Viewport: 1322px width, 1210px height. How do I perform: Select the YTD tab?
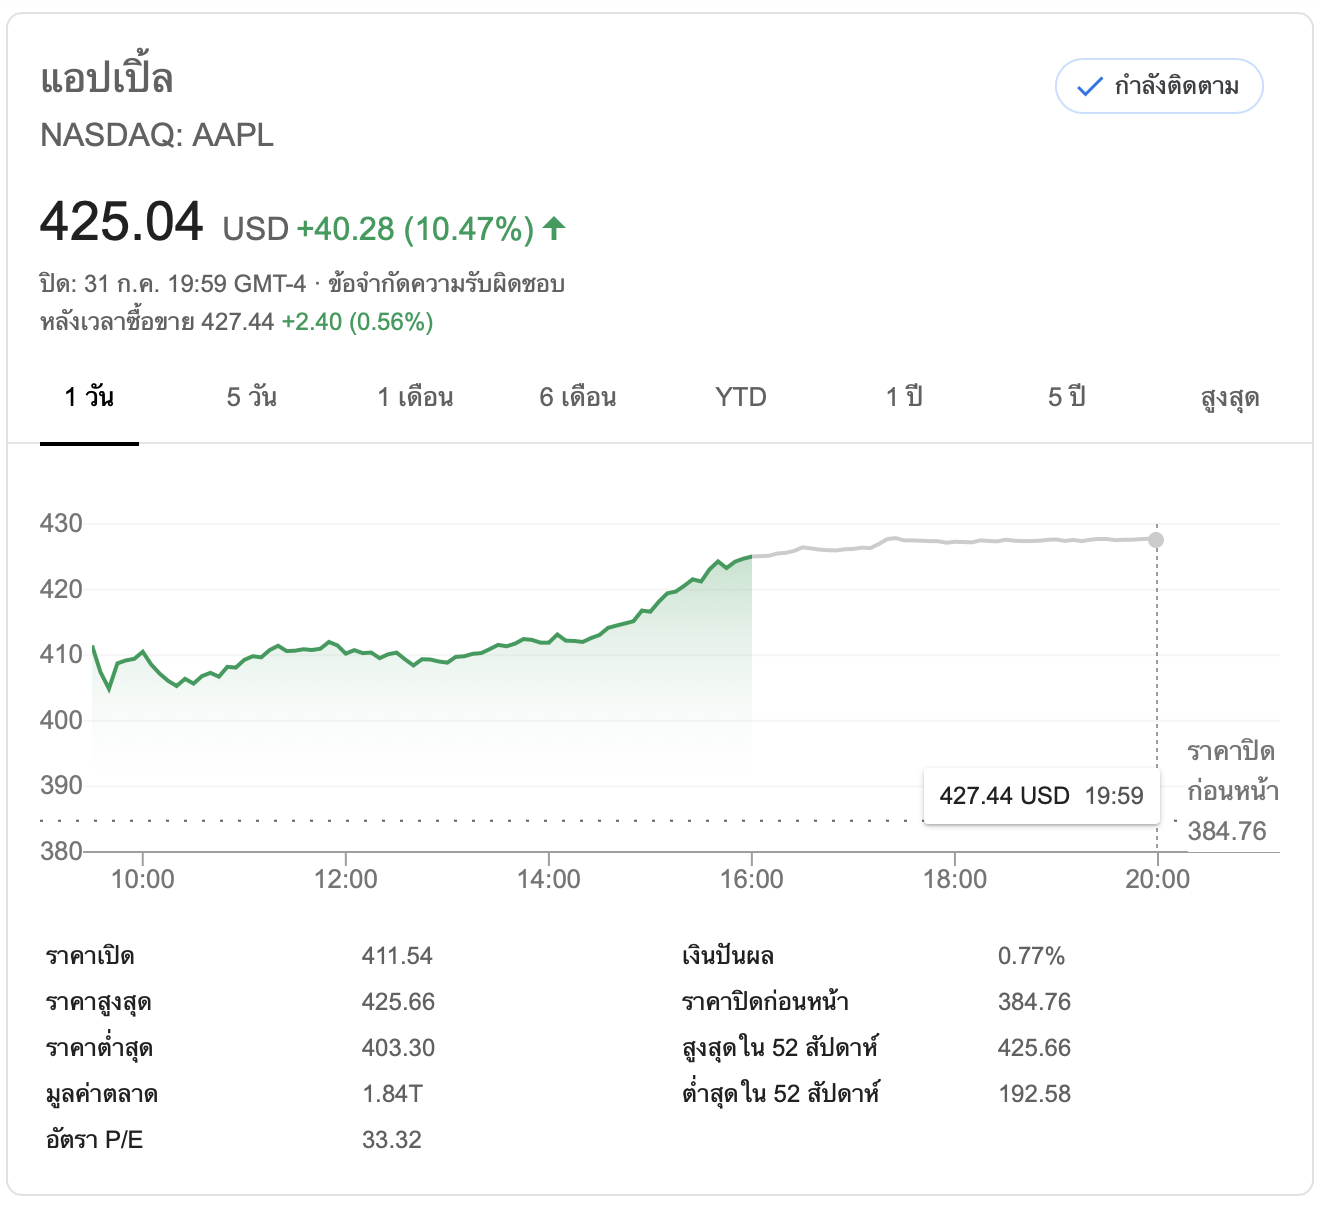click(740, 398)
